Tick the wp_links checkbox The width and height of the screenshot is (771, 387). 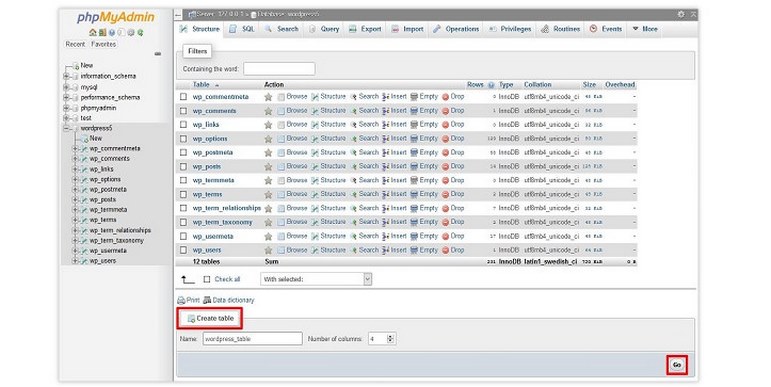[183, 125]
